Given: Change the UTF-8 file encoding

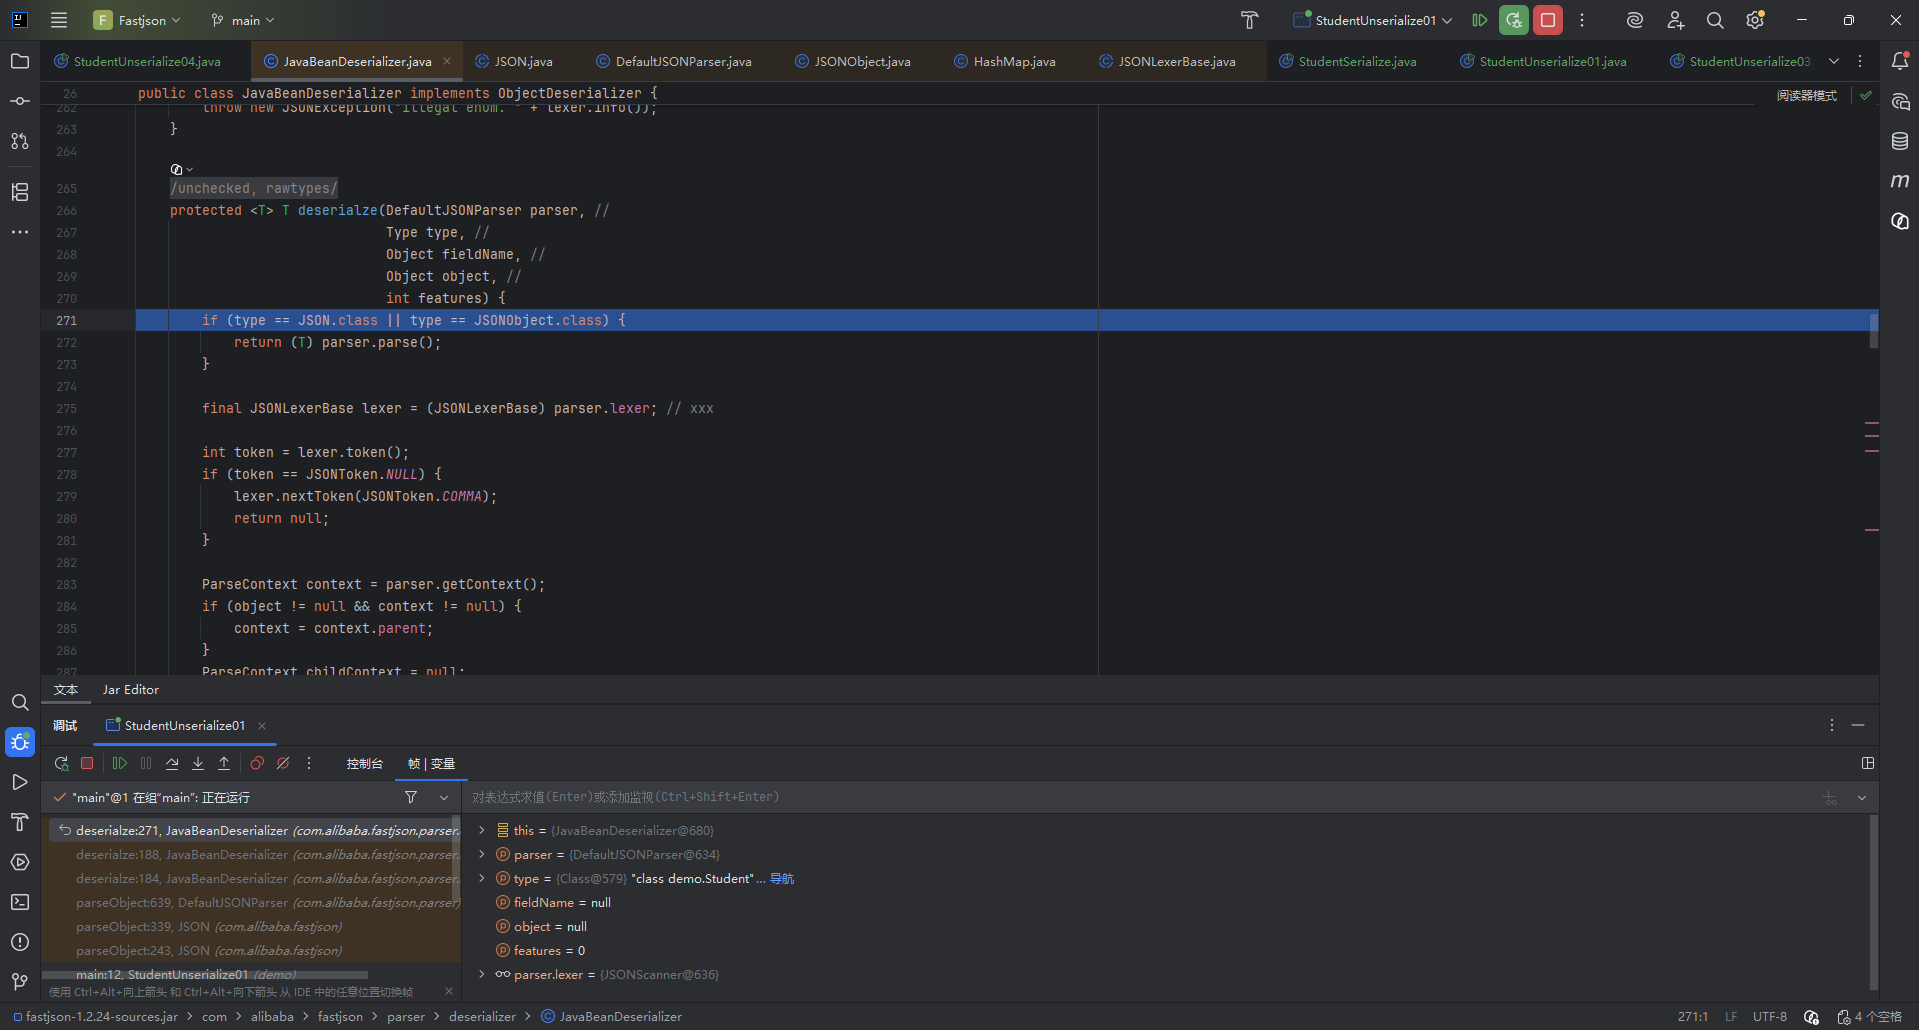Looking at the screenshot, I should [1770, 1017].
